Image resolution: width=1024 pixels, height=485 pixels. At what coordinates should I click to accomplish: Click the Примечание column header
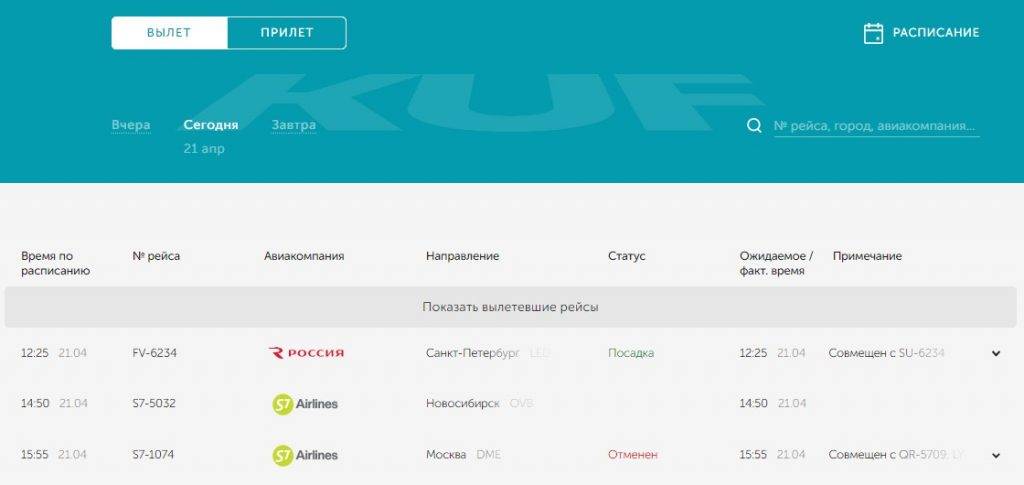(867, 257)
